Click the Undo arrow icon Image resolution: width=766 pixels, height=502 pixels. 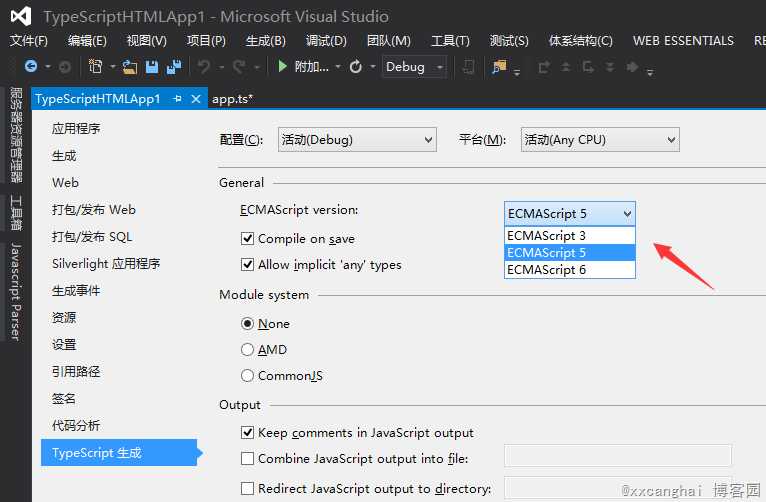[204, 66]
